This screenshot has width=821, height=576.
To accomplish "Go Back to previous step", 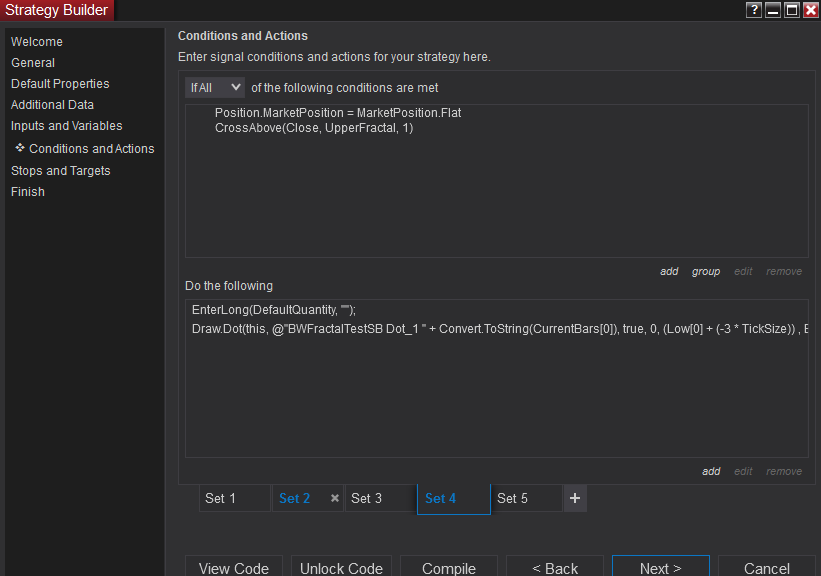I will pos(554,568).
